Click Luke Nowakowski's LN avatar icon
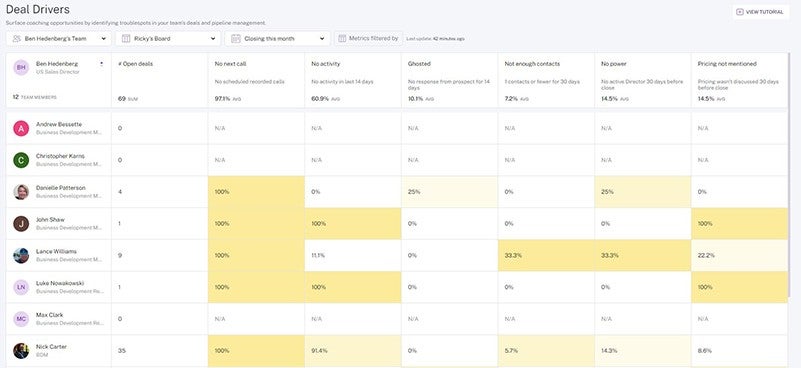 point(21,287)
